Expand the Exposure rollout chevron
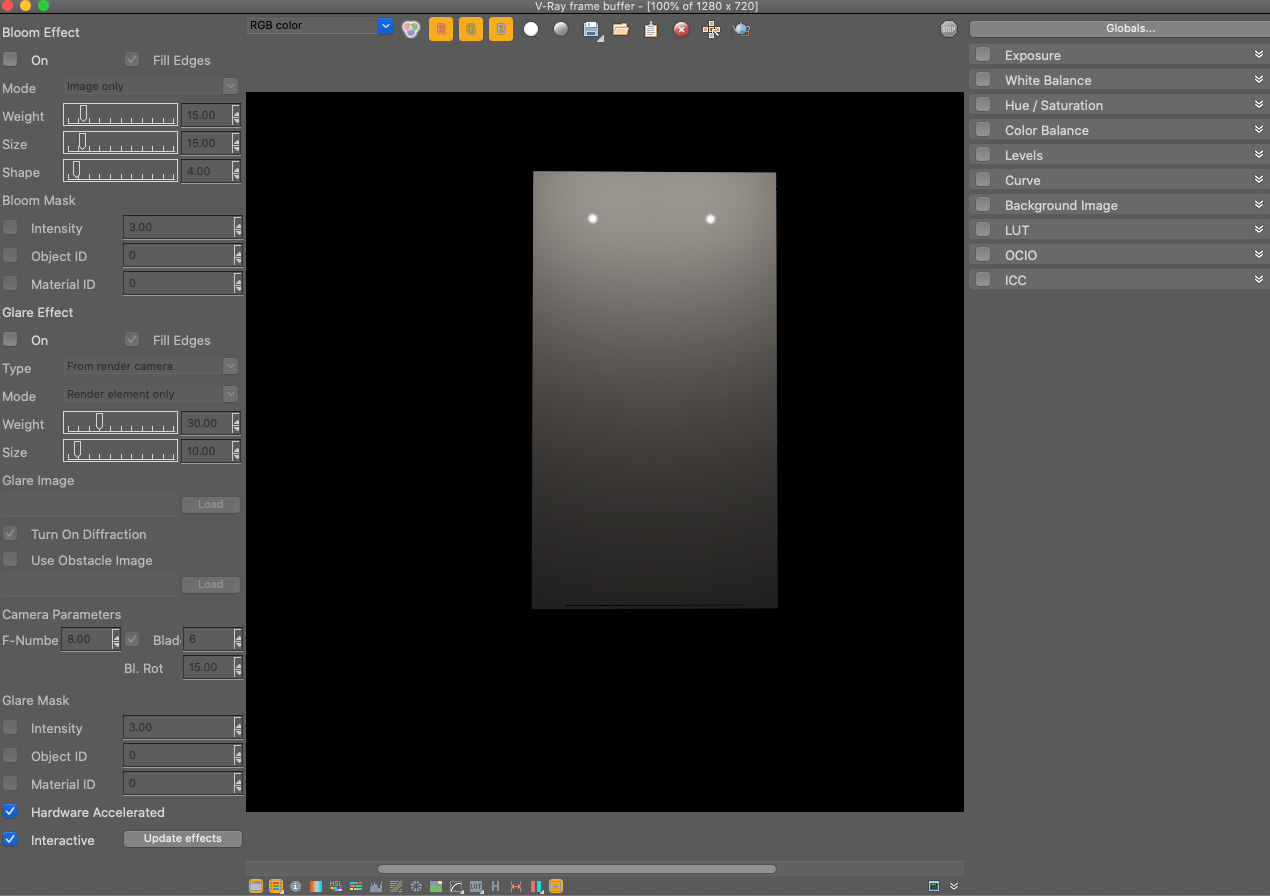 click(x=1259, y=54)
